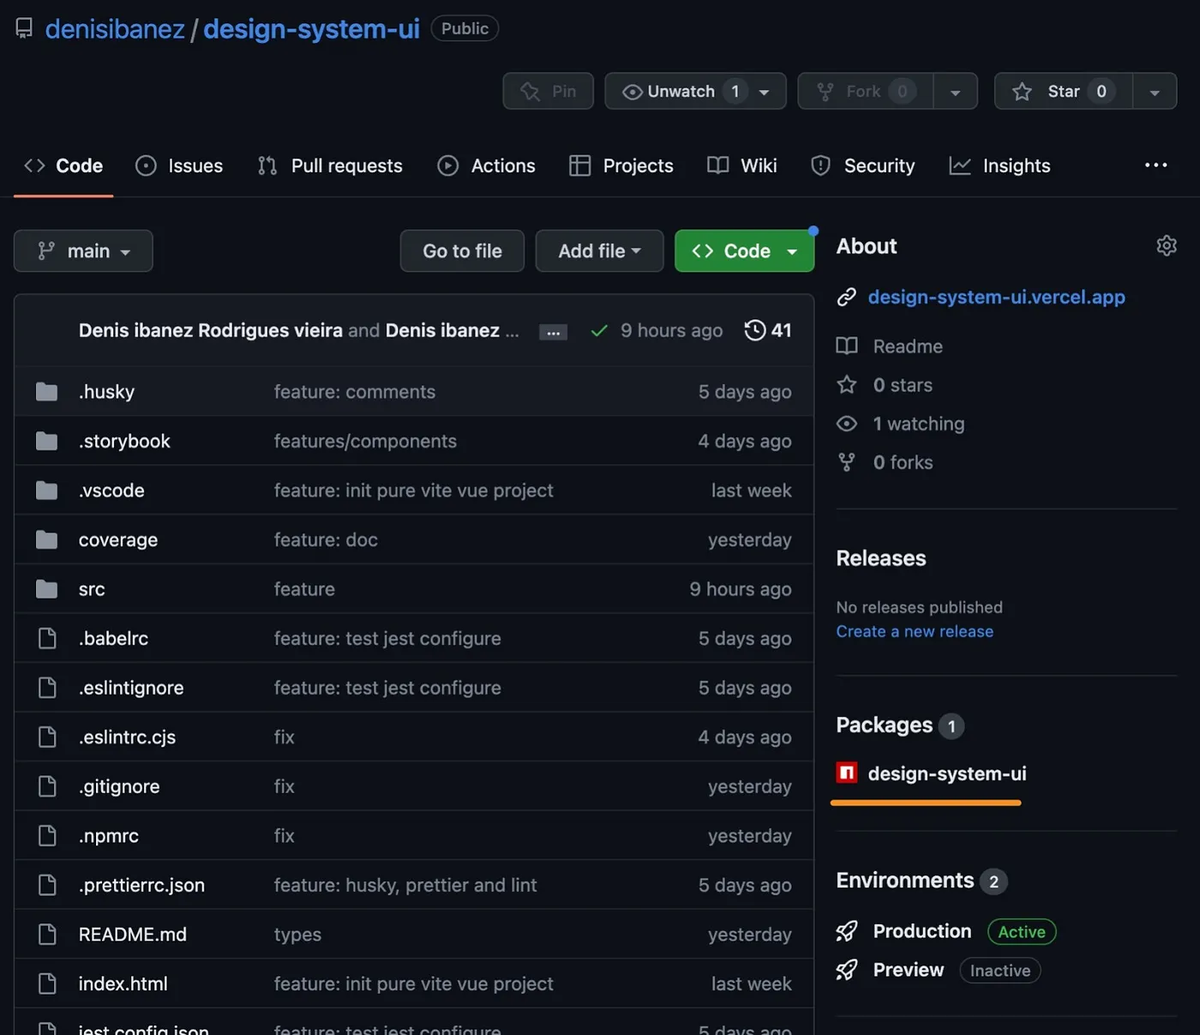This screenshot has width=1200, height=1035.
Task: Open the 41 commits history link
Action: pyautogui.click(x=768, y=330)
